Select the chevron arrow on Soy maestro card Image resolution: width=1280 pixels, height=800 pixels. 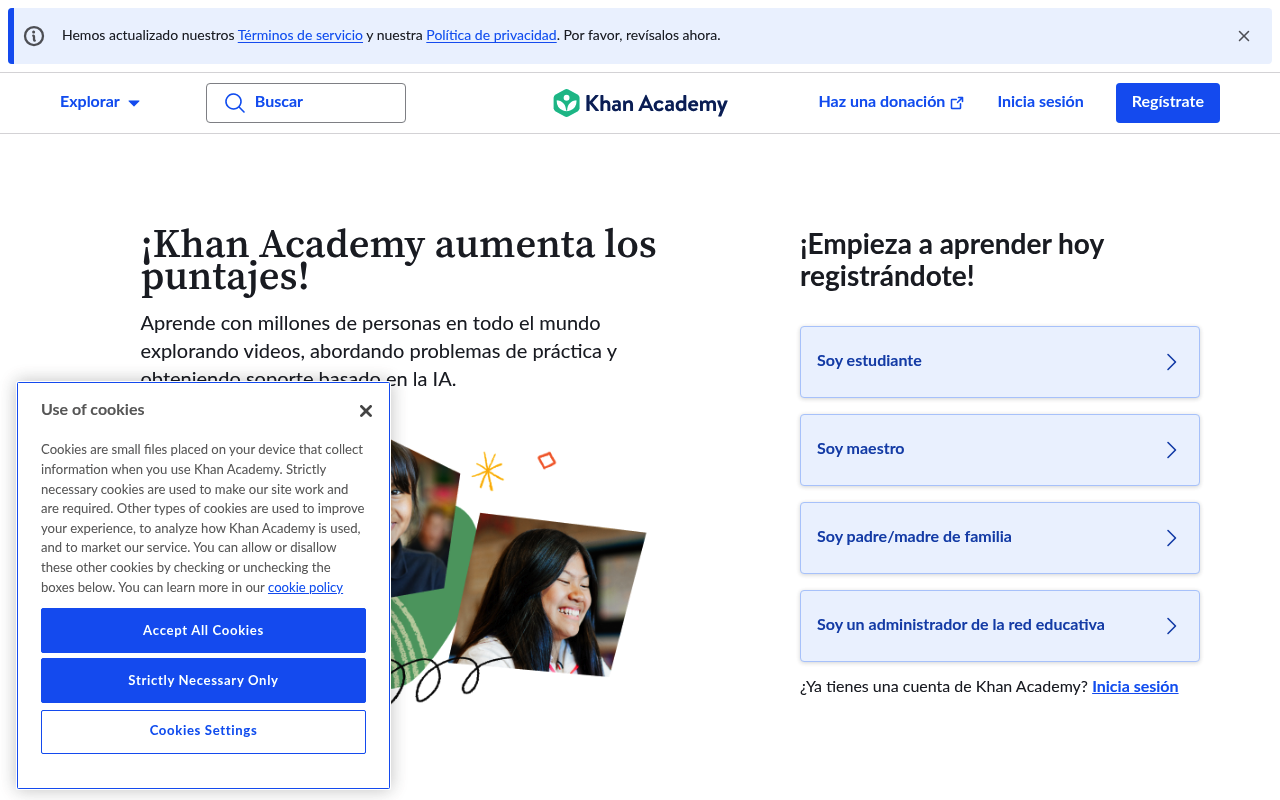click(1171, 449)
